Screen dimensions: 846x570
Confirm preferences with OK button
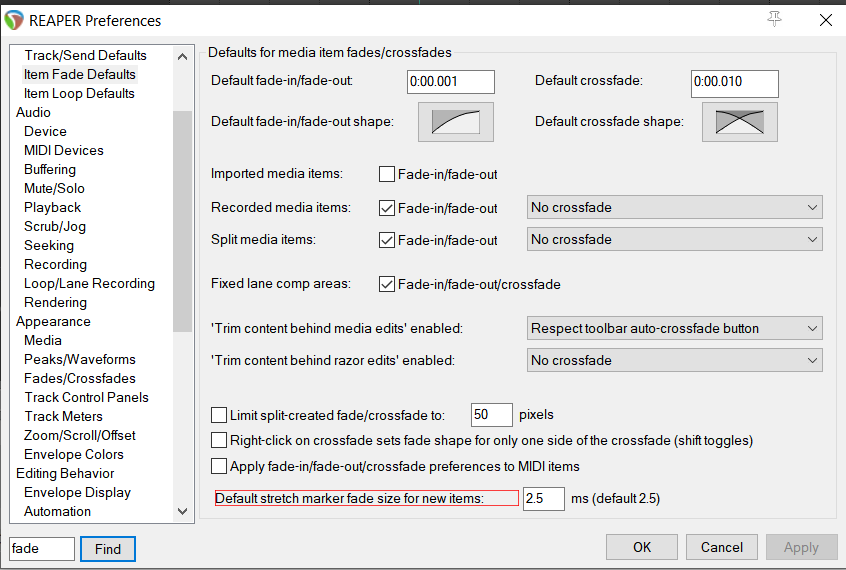642,547
